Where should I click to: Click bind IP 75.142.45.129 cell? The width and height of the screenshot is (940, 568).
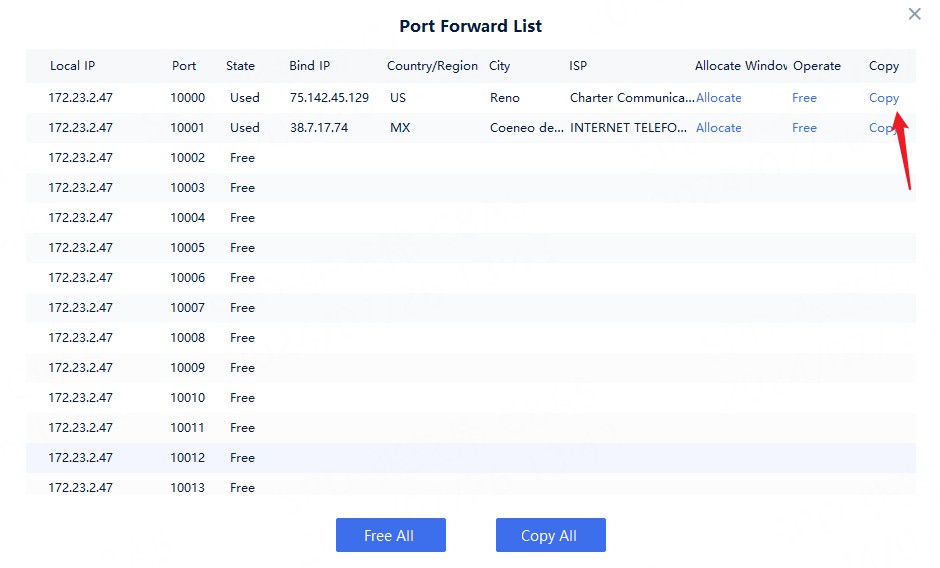tap(329, 98)
